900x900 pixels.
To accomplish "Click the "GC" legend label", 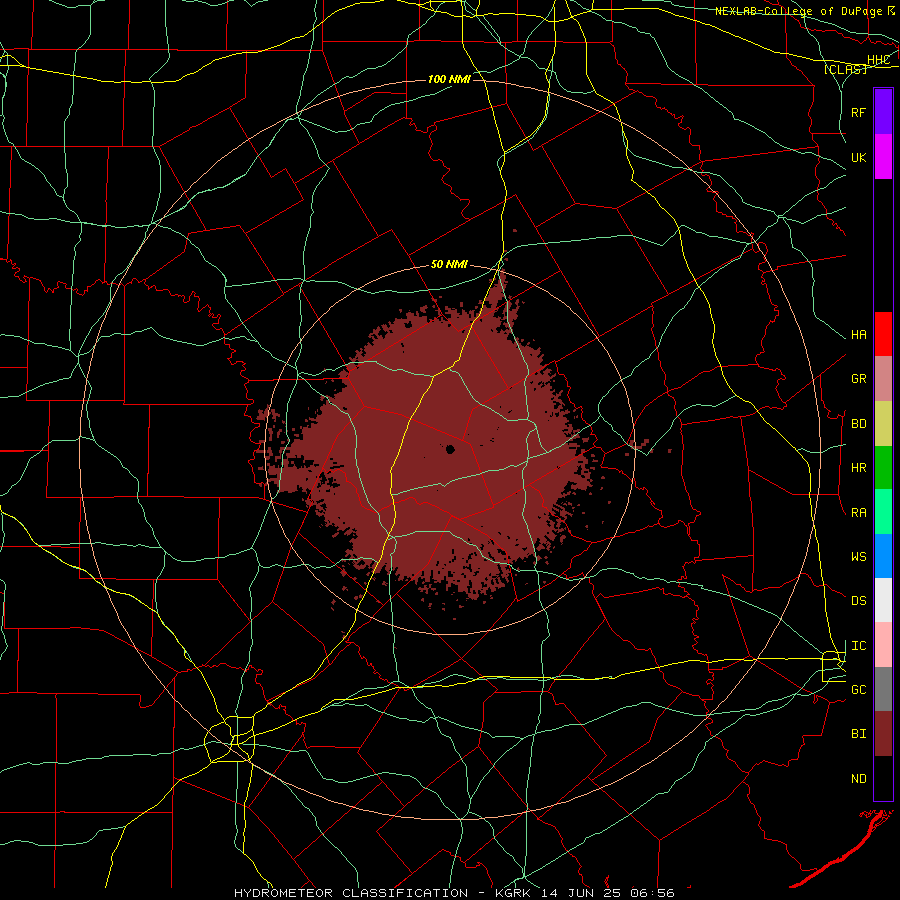I will (858, 690).
